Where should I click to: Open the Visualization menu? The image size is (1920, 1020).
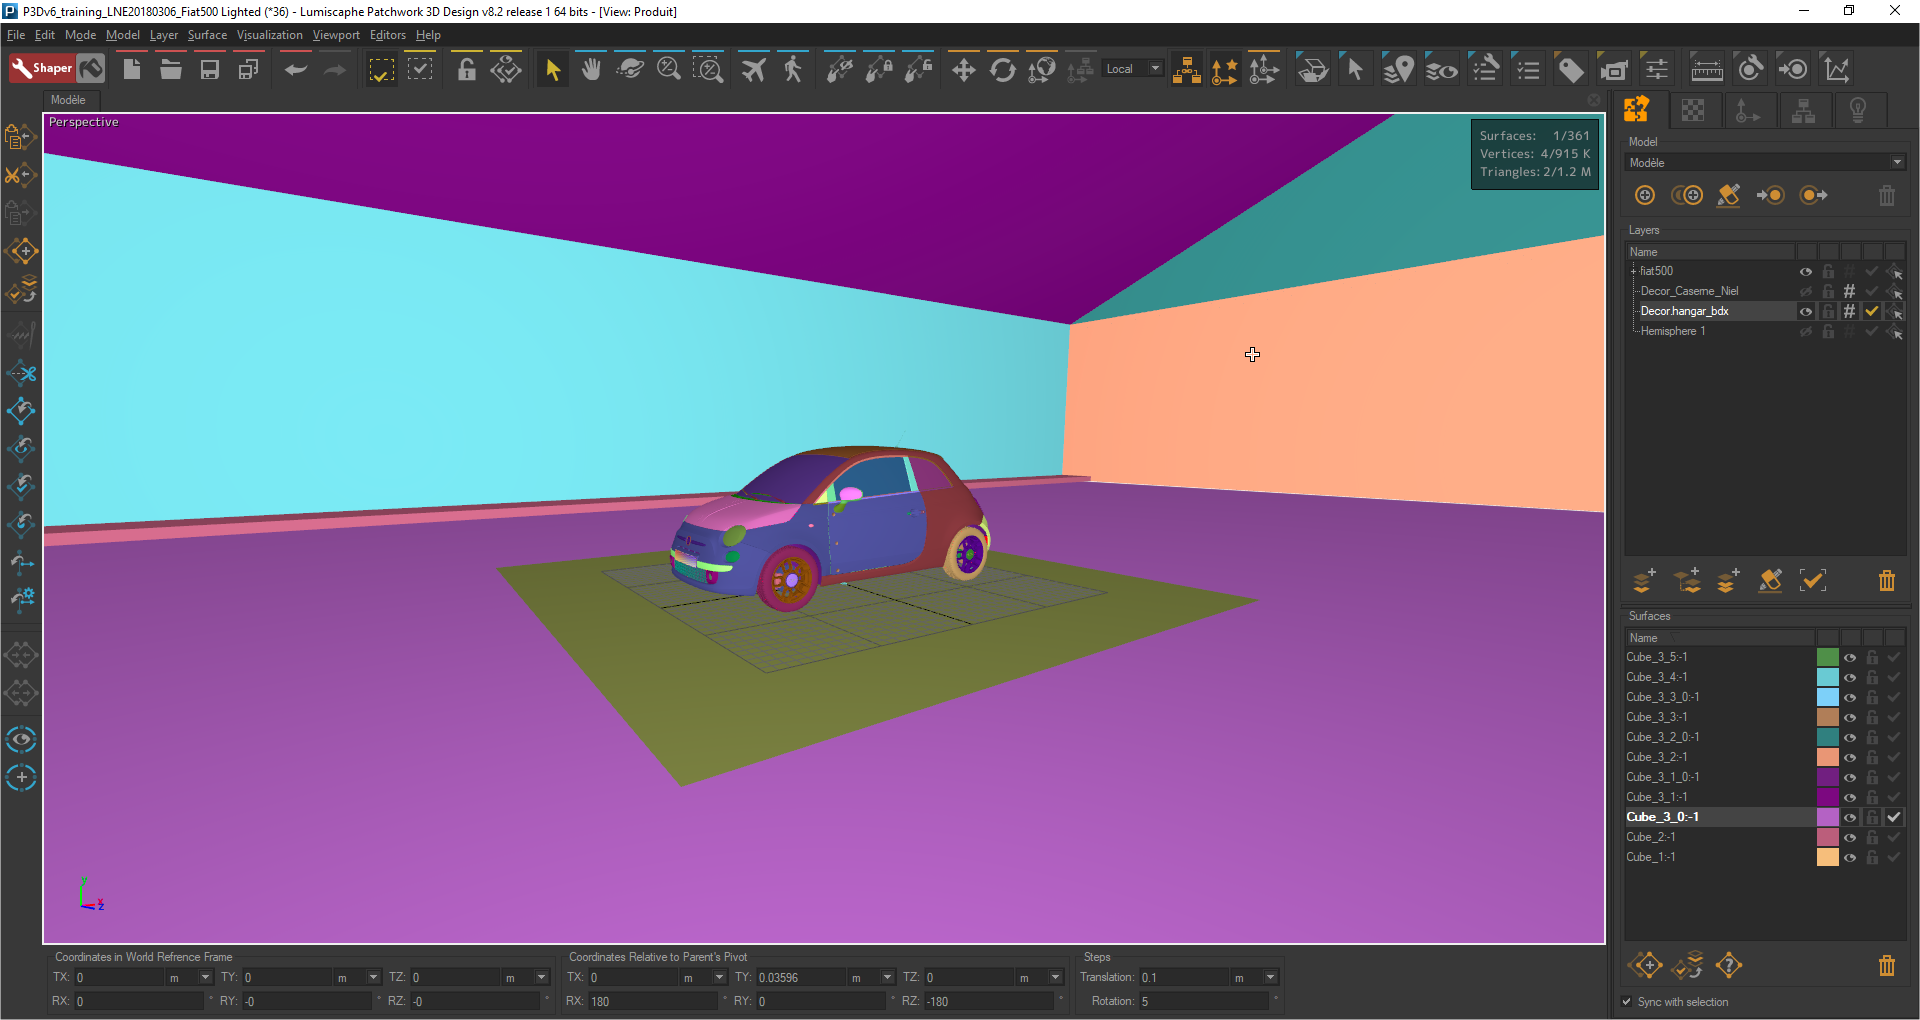[x=269, y=35]
